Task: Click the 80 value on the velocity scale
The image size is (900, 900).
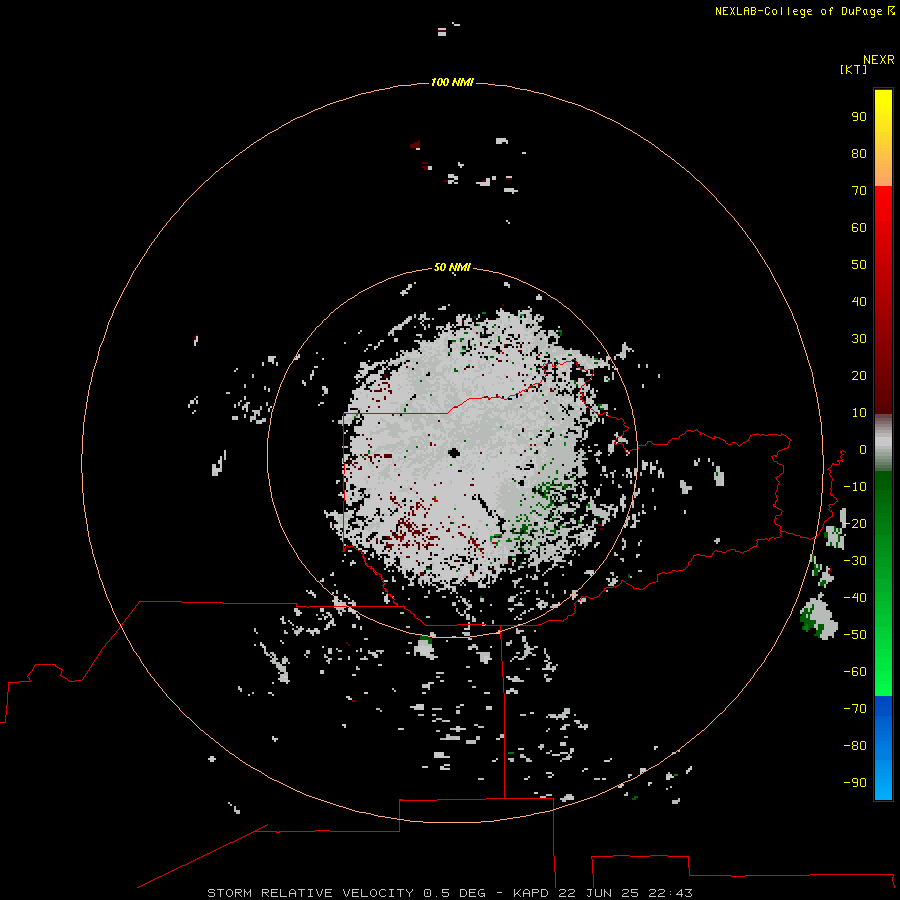Action: (859, 154)
